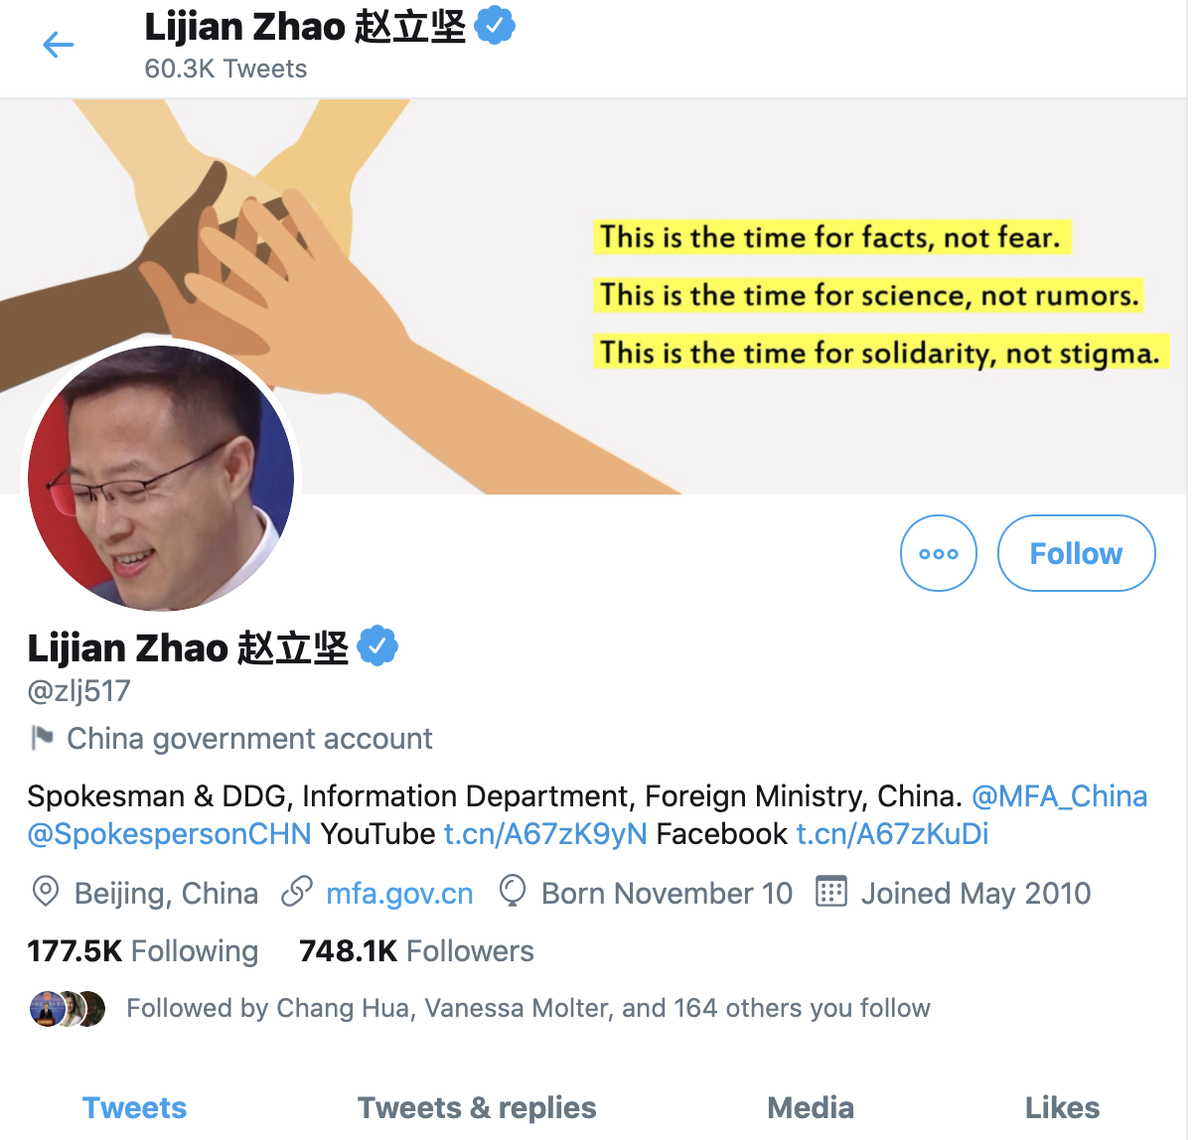Open the Likes tab
1200x1140 pixels.
click(x=1062, y=1107)
